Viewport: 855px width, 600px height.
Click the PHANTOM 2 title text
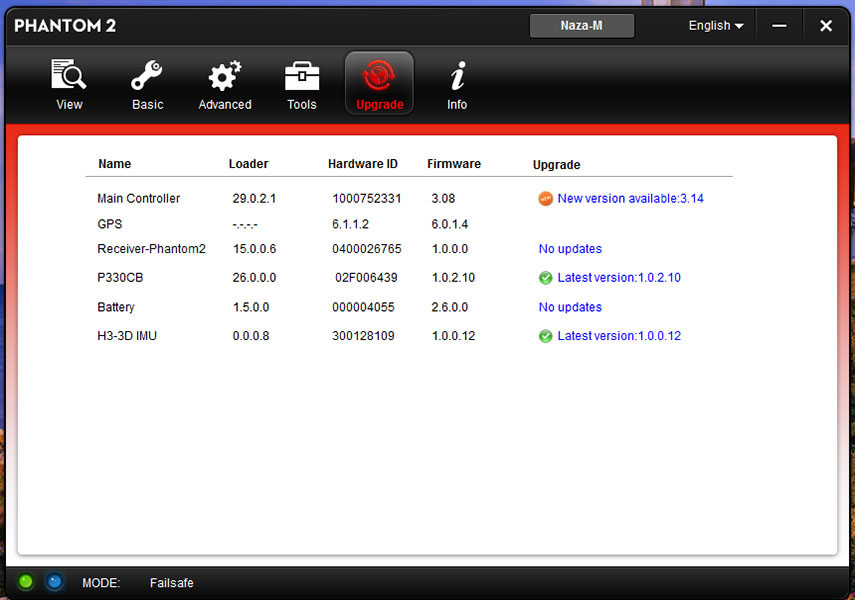65,26
